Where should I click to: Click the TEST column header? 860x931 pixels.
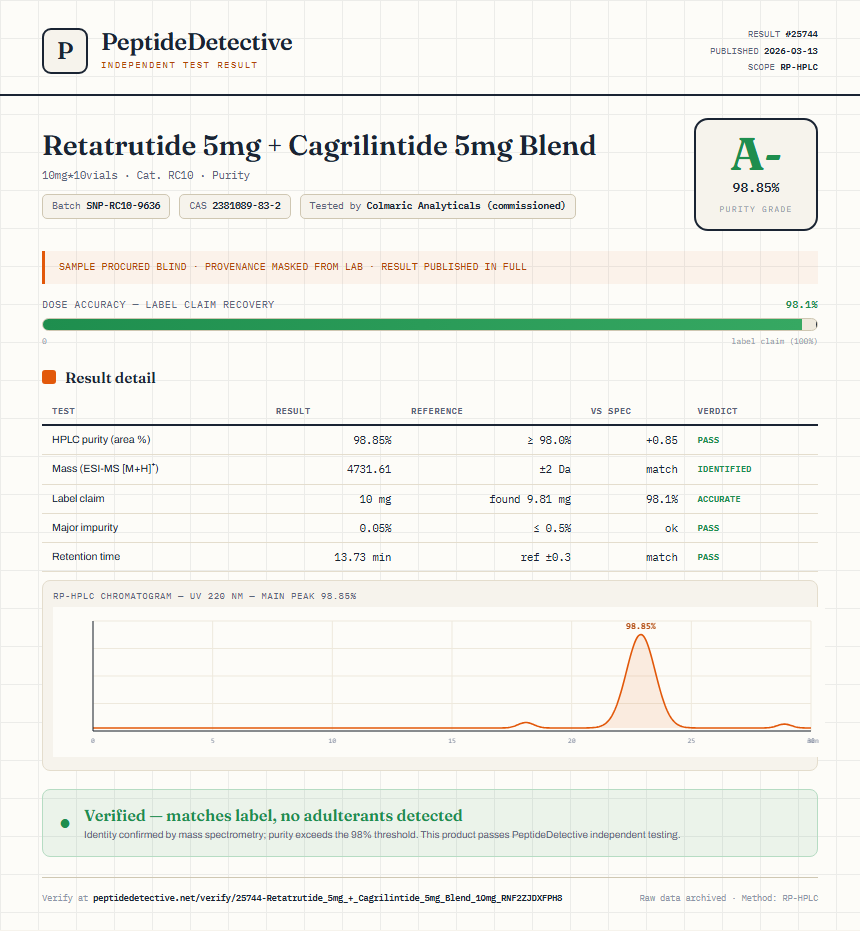tap(64, 411)
